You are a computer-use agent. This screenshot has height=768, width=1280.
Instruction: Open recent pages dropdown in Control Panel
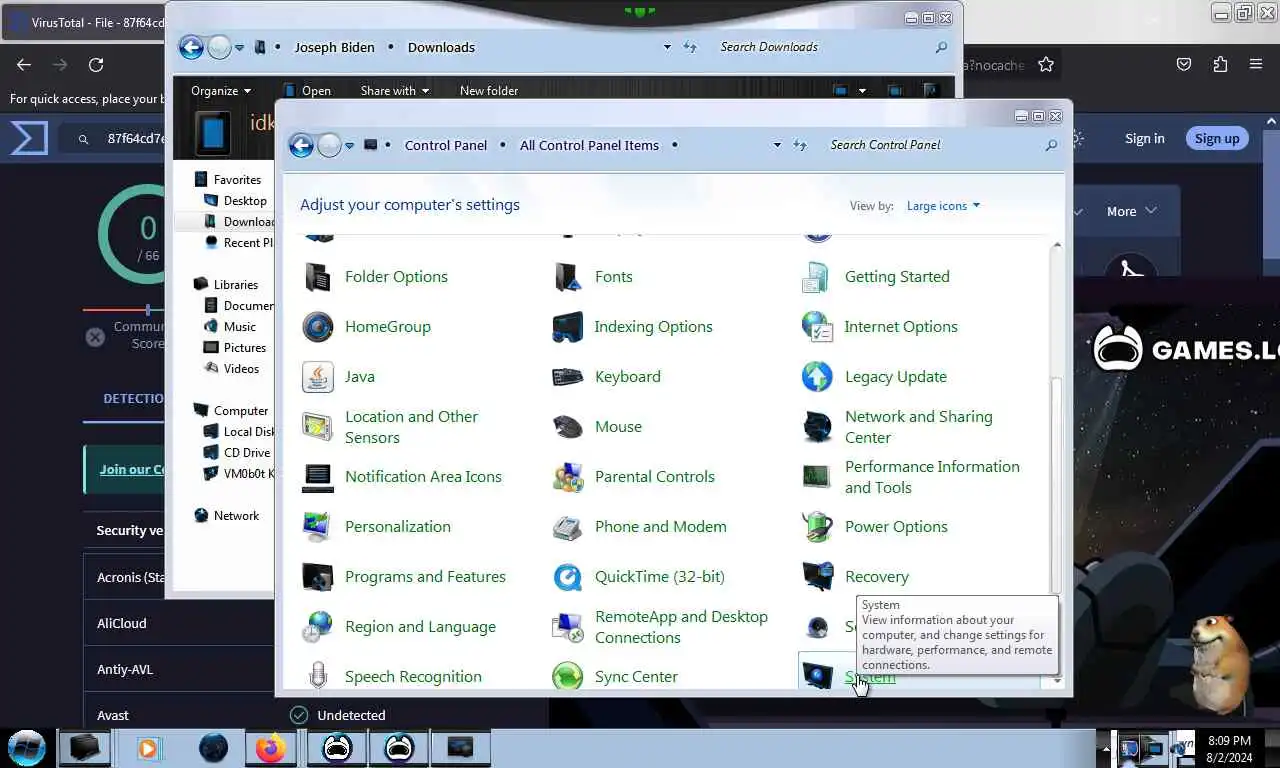[350, 145]
